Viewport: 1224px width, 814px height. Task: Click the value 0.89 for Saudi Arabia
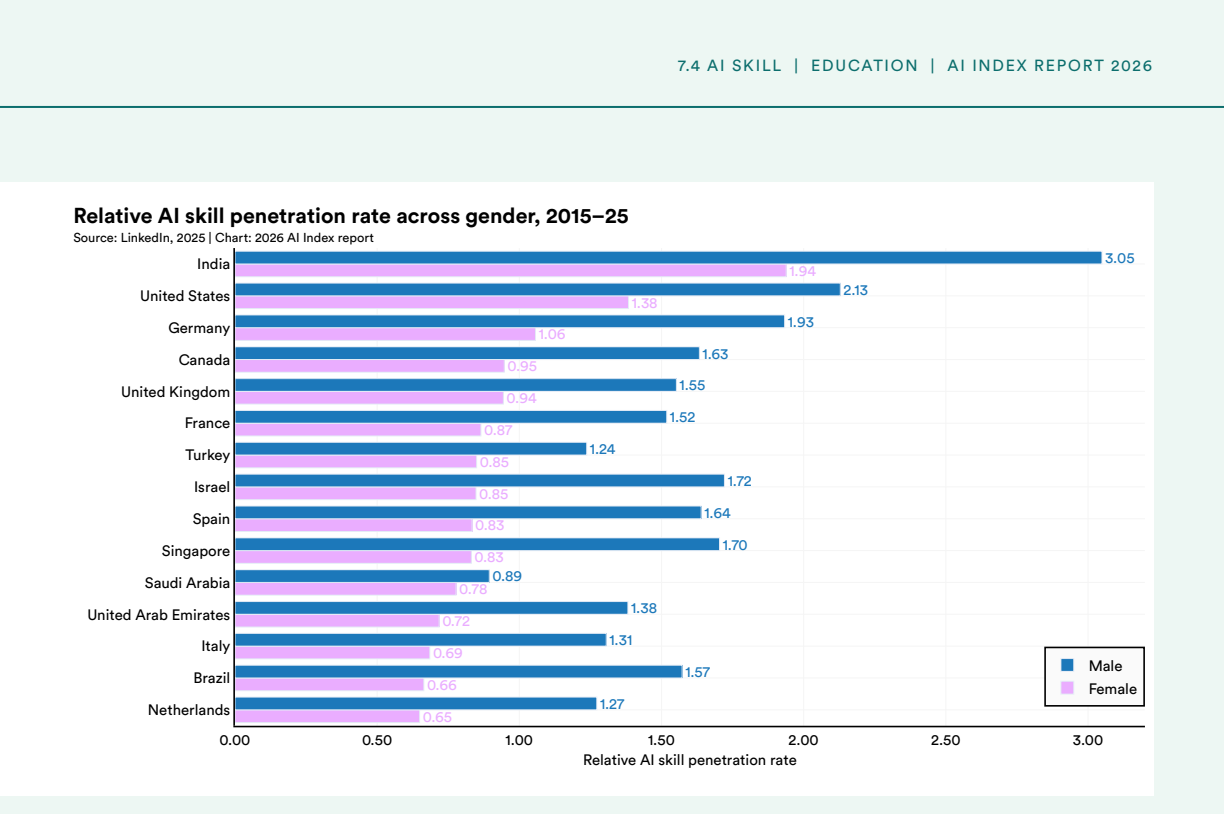[x=507, y=576]
